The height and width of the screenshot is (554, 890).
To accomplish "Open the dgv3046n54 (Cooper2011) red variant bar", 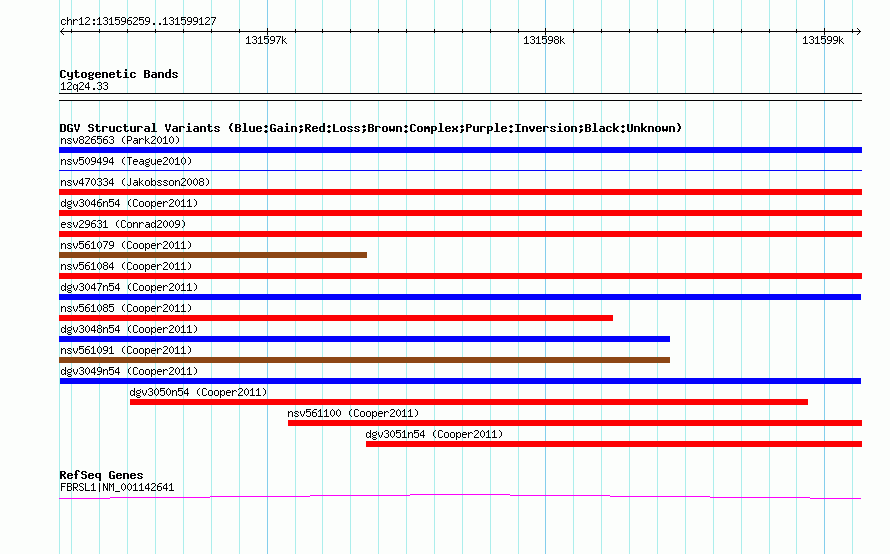I will 460,213.
